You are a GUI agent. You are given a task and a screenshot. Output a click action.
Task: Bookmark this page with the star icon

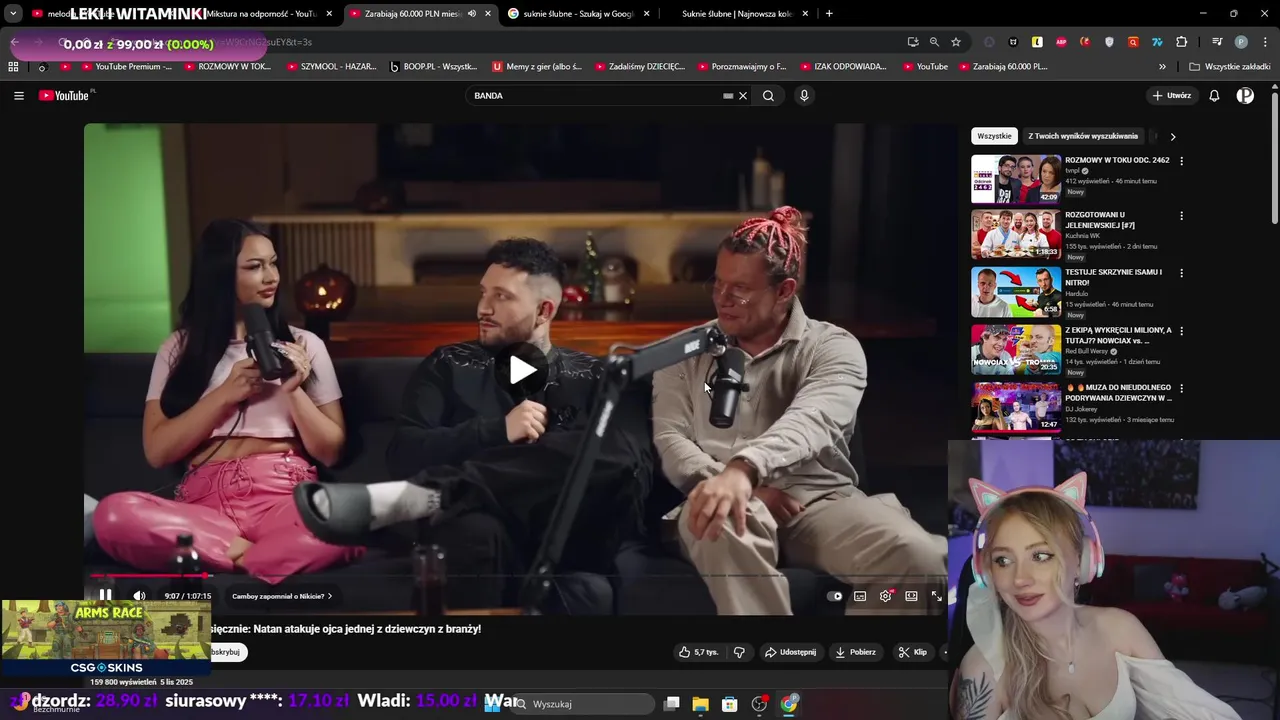tap(956, 42)
